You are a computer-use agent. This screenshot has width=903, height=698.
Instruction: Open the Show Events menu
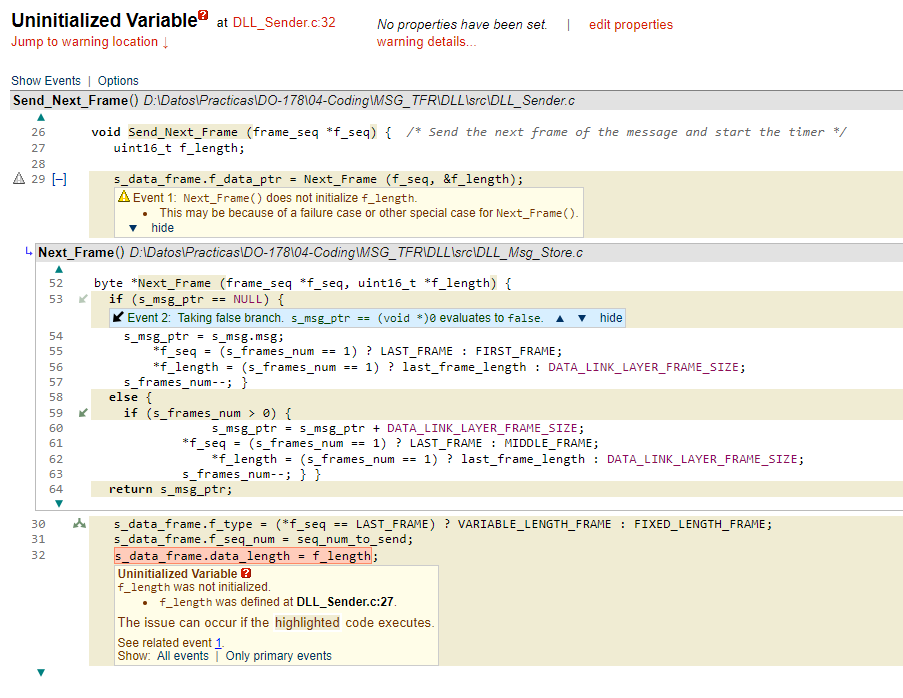click(x=46, y=81)
